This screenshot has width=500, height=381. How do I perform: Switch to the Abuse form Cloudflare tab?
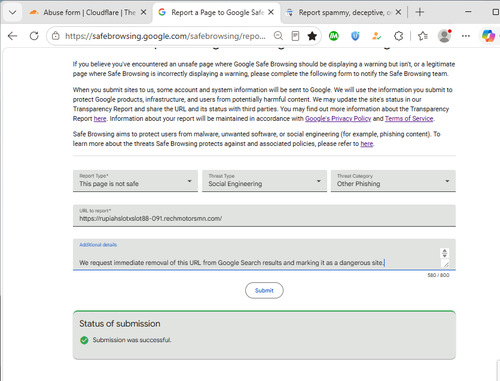(x=88, y=13)
